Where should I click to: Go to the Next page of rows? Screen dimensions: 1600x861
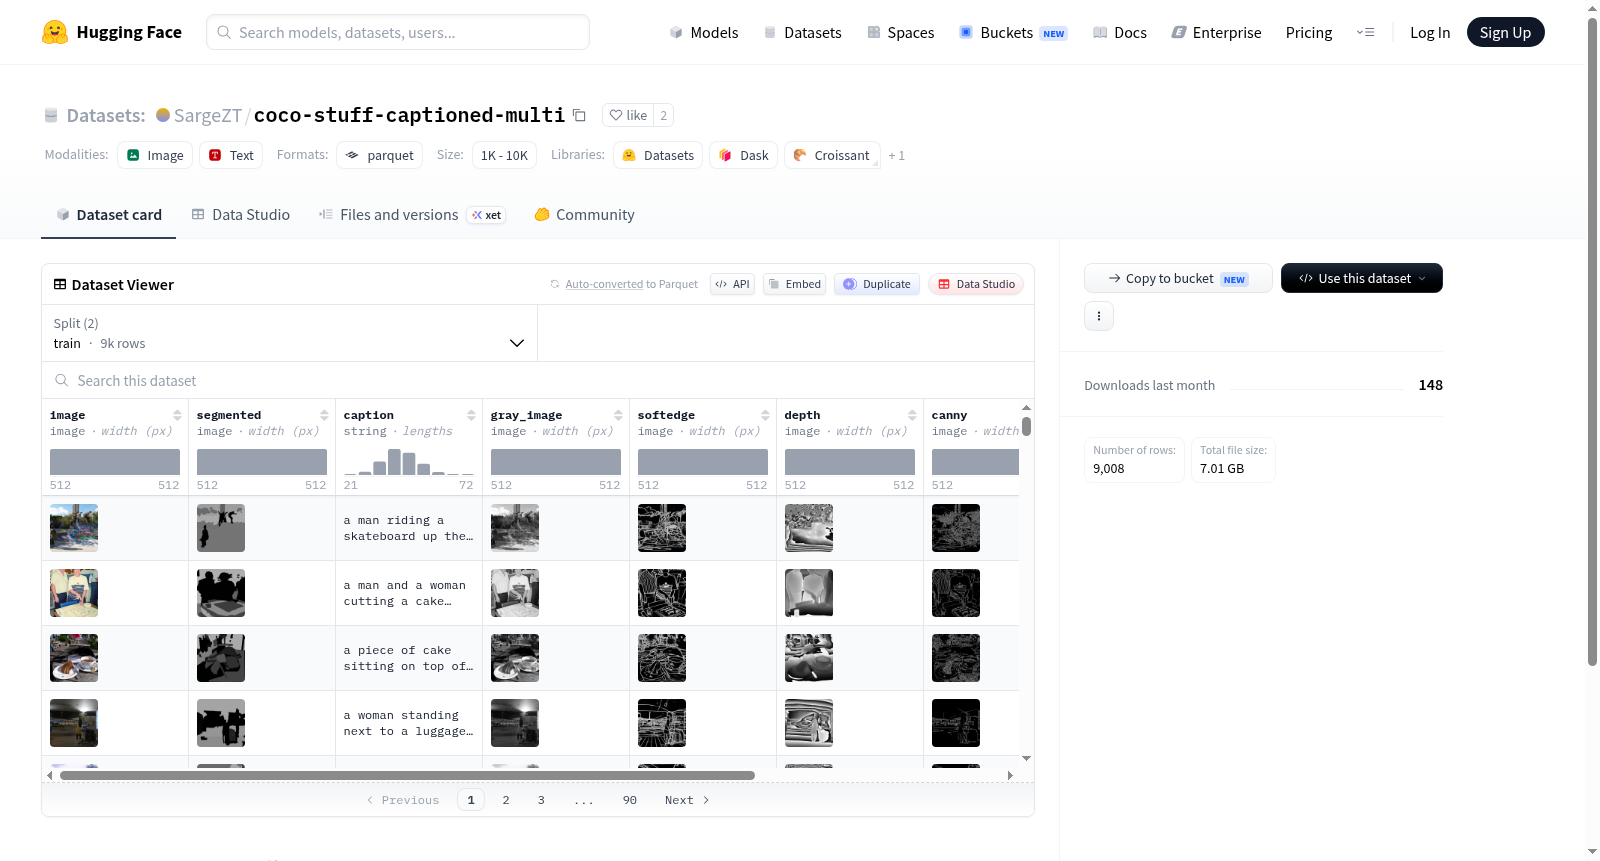(x=687, y=800)
